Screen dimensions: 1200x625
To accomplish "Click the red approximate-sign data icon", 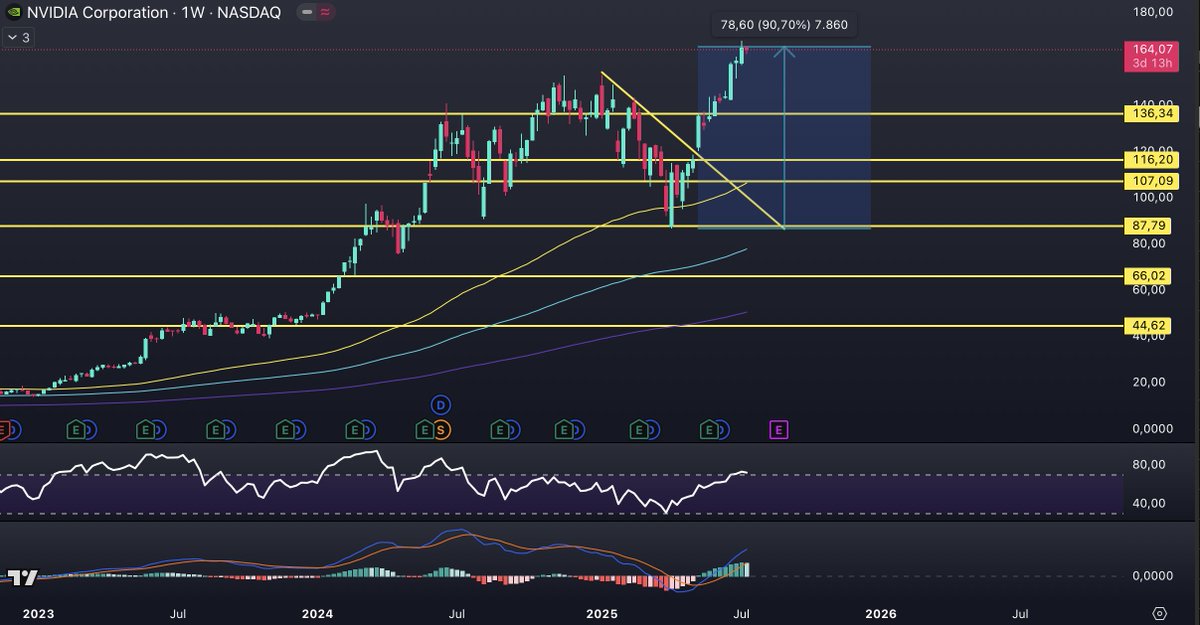I will tap(326, 13).
